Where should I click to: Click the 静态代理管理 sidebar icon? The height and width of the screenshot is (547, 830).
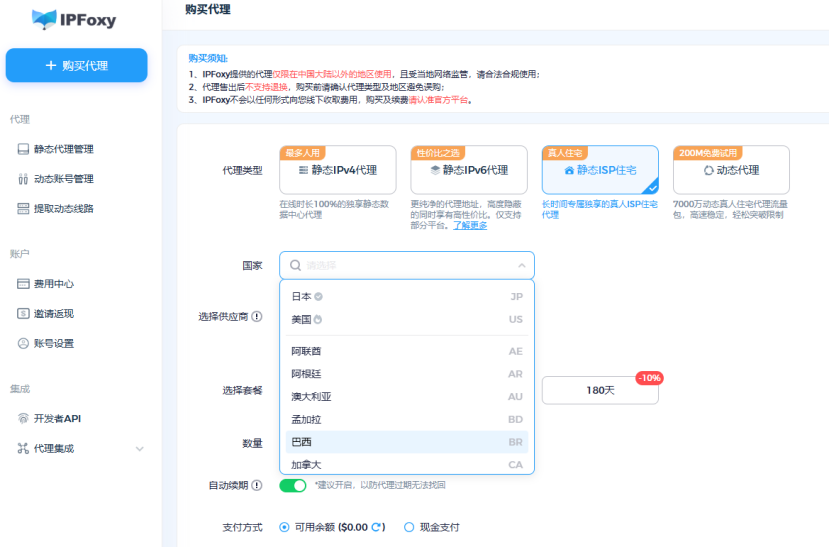[23, 149]
